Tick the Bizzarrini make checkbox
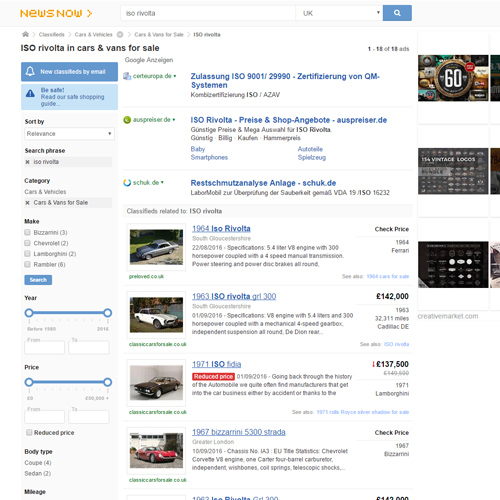The height and width of the screenshot is (500, 500). pyautogui.click(x=27, y=232)
